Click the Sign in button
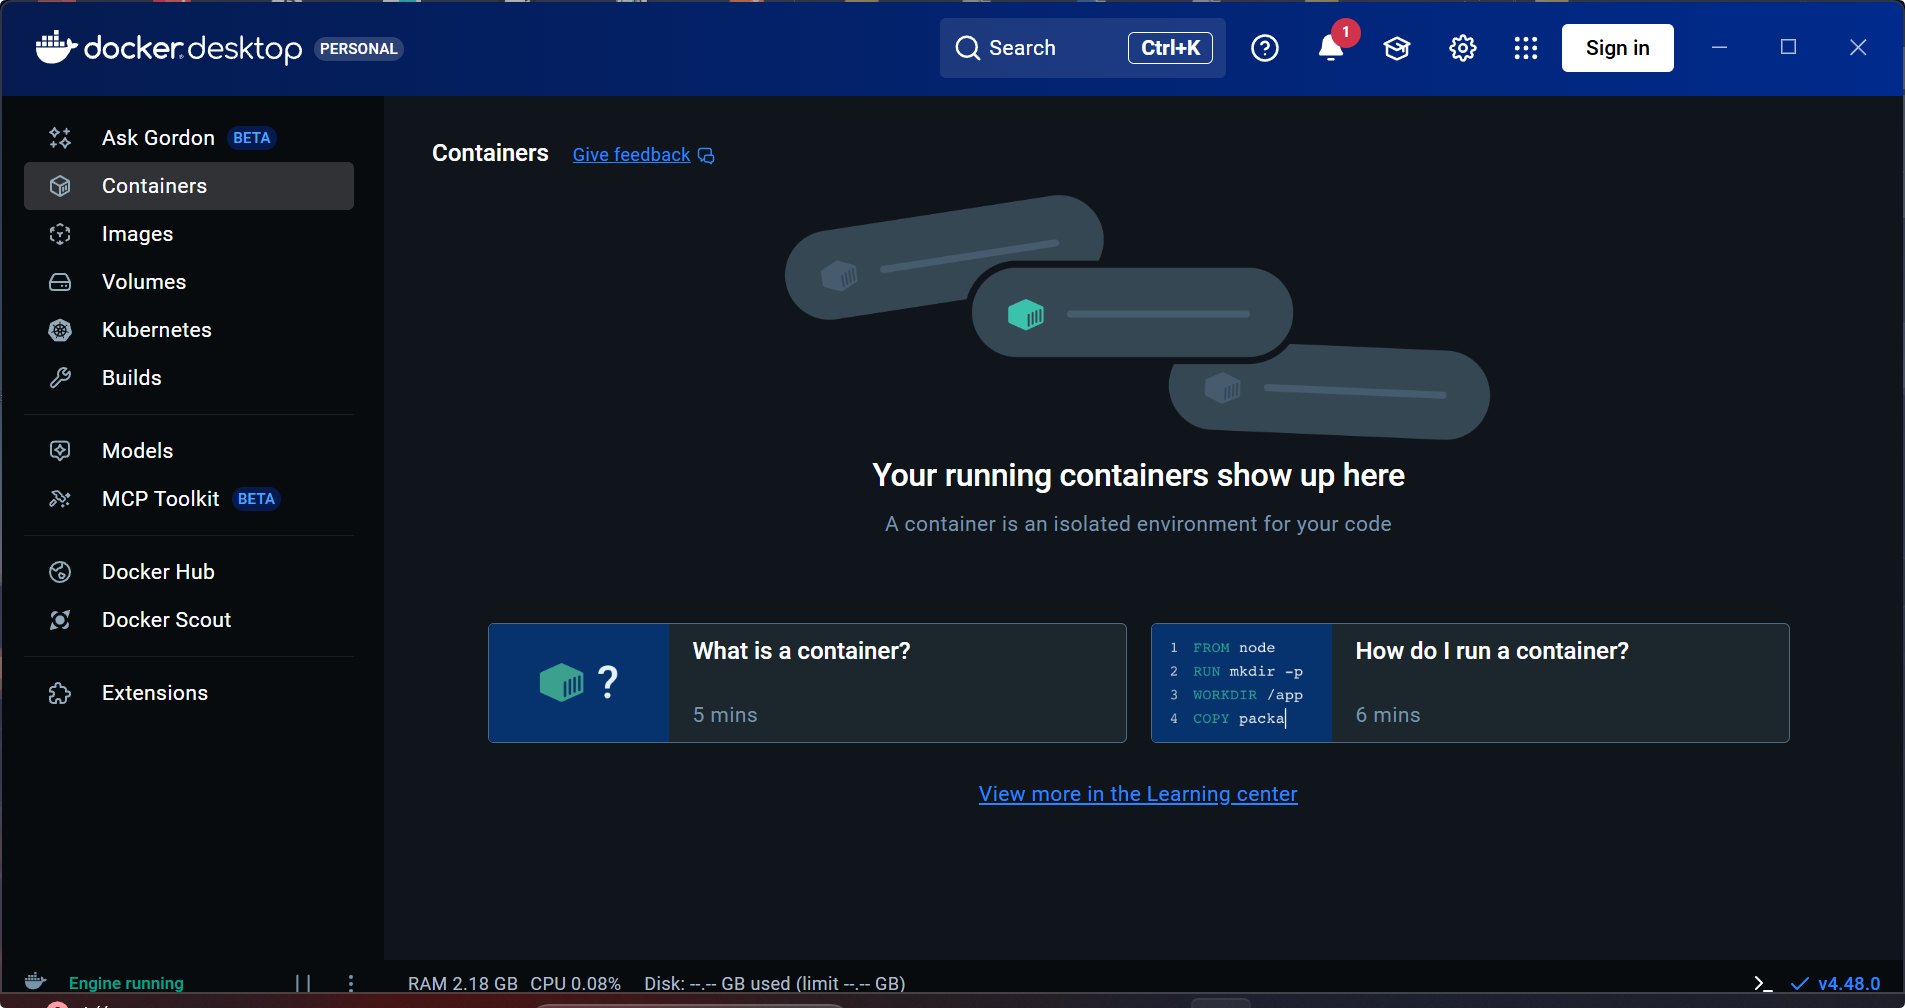1905x1008 pixels. pyautogui.click(x=1617, y=48)
